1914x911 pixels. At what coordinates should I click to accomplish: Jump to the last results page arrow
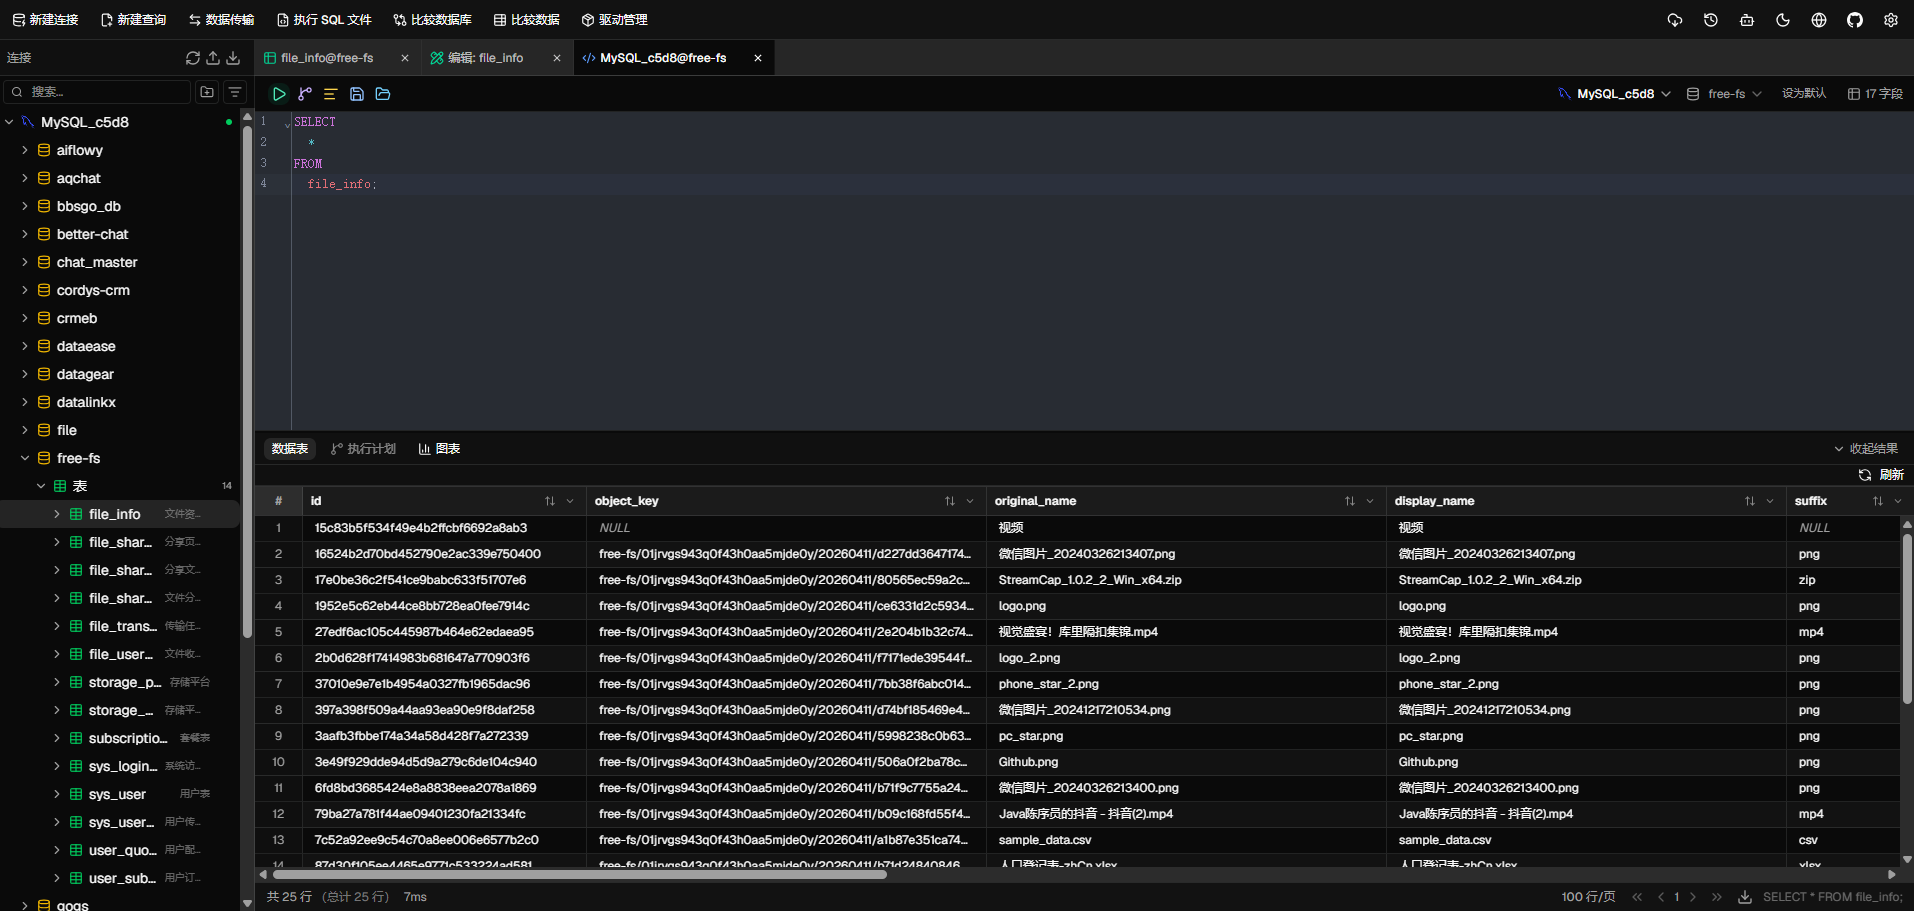pos(1717,897)
